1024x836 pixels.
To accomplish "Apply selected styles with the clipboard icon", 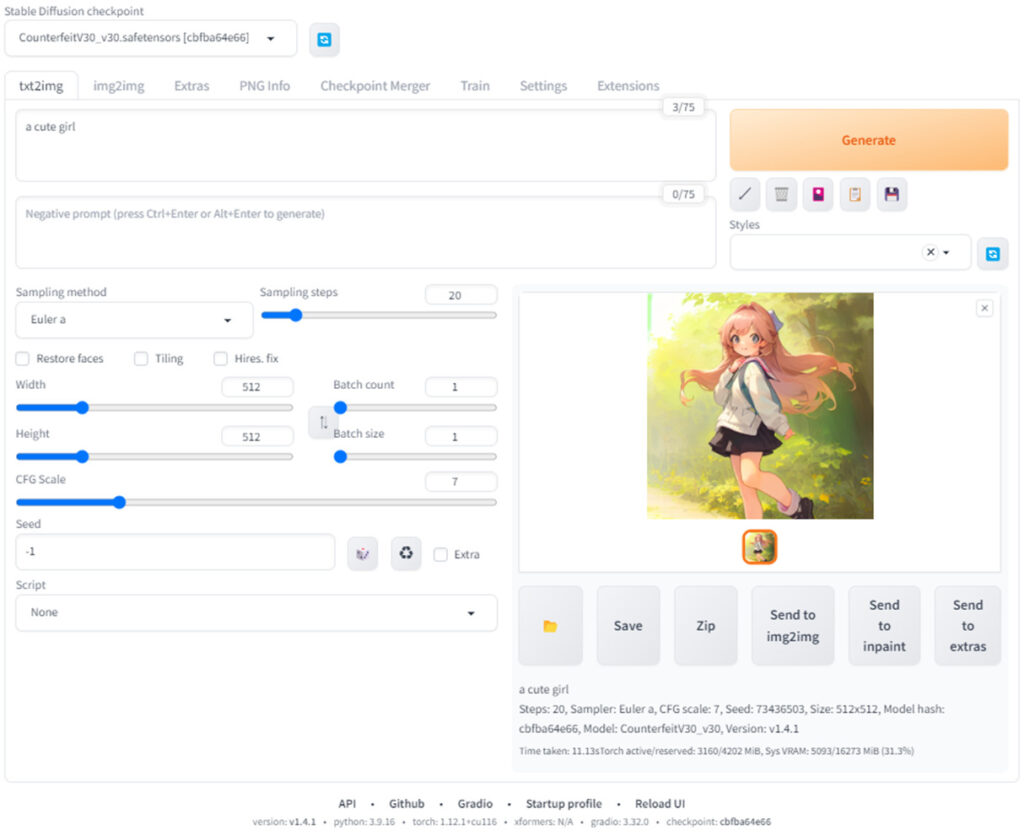I will (x=855, y=194).
